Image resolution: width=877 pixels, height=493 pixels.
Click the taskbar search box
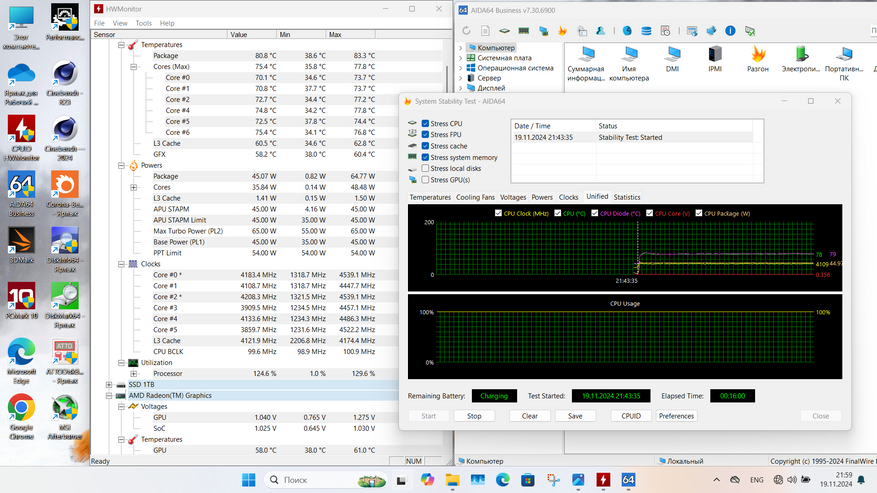[326, 480]
